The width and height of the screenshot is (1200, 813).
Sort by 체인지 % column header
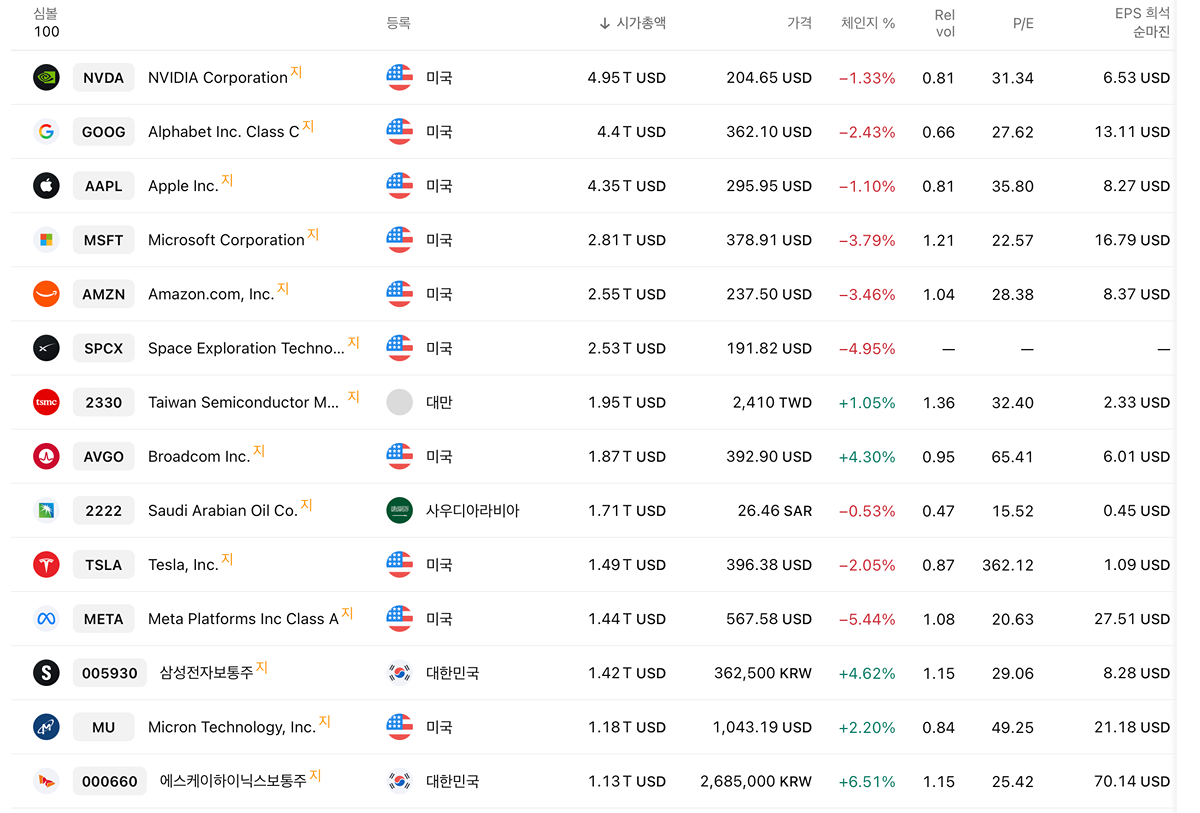point(868,23)
